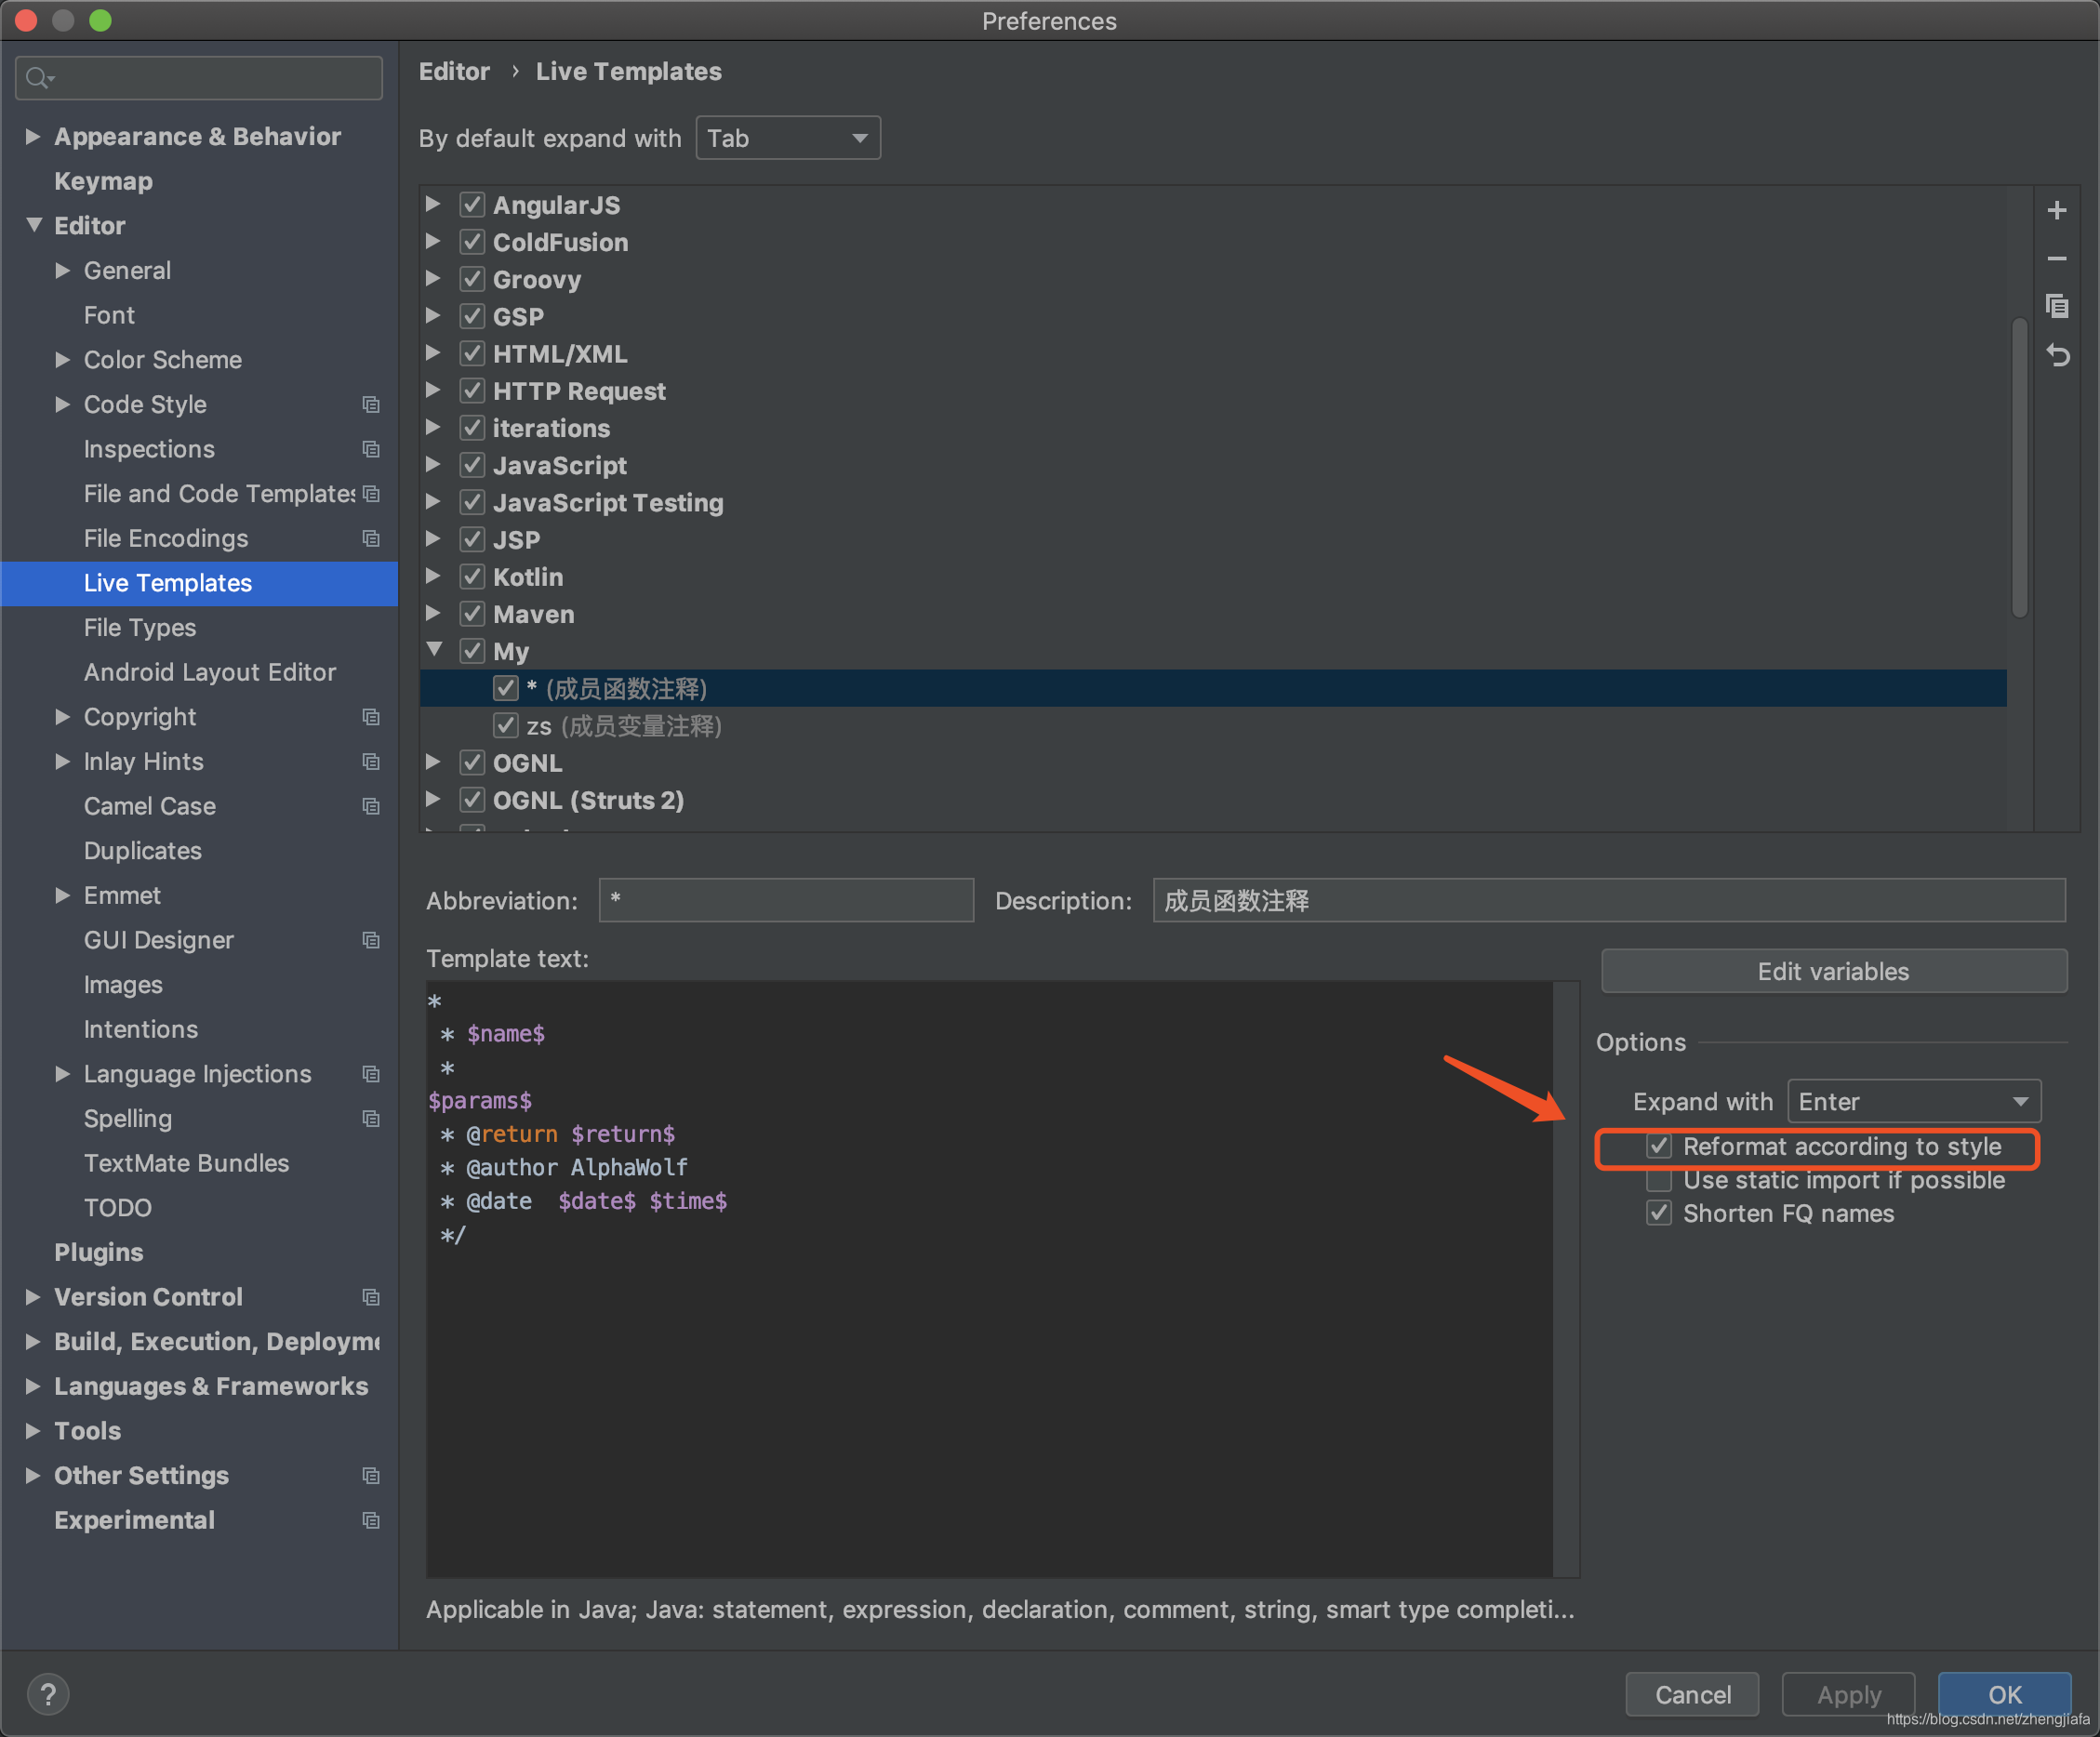Toggle Reformat according to style checkbox
This screenshot has width=2100, height=1737.
(1659, 1146)
